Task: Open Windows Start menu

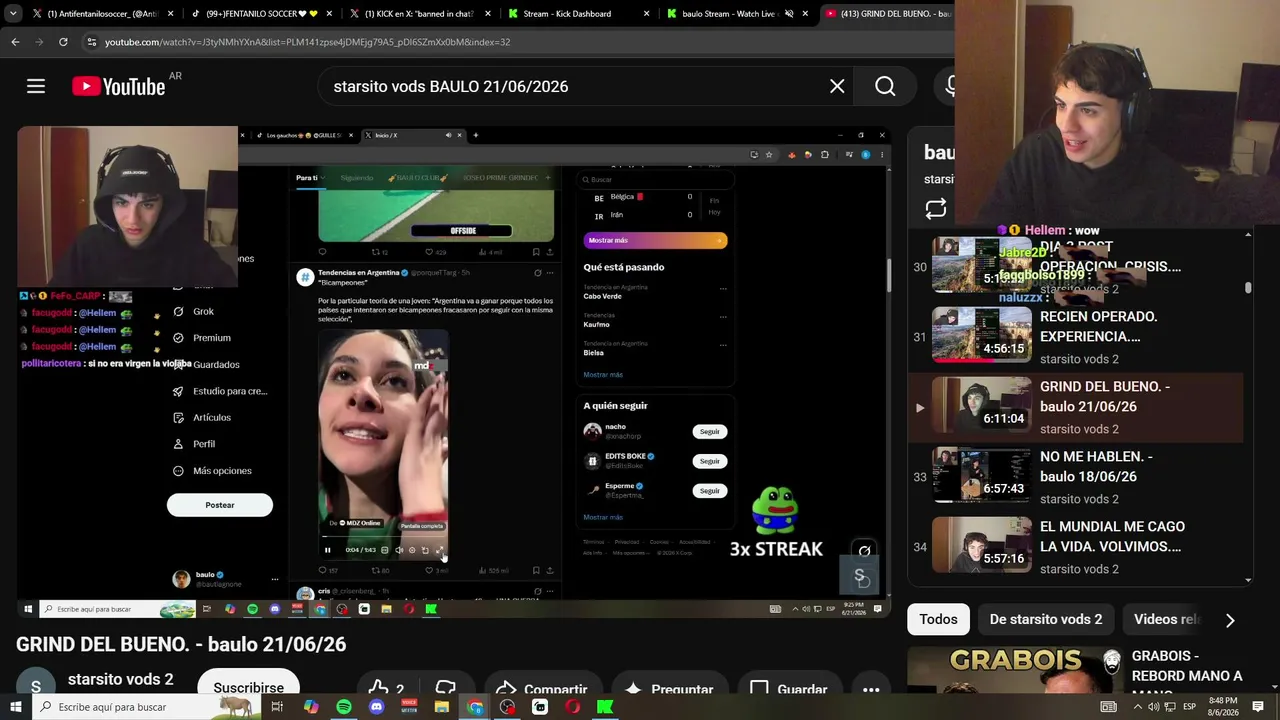Action: pyautogui.click(x=16, y=707)
